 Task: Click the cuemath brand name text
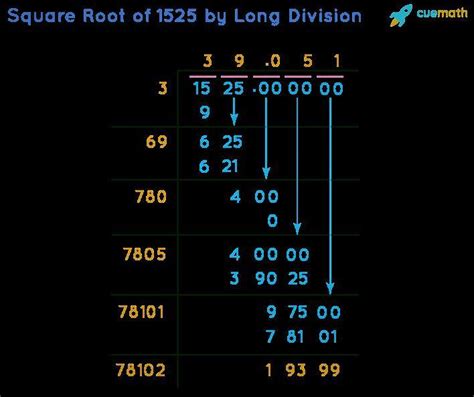click(442, 13)
